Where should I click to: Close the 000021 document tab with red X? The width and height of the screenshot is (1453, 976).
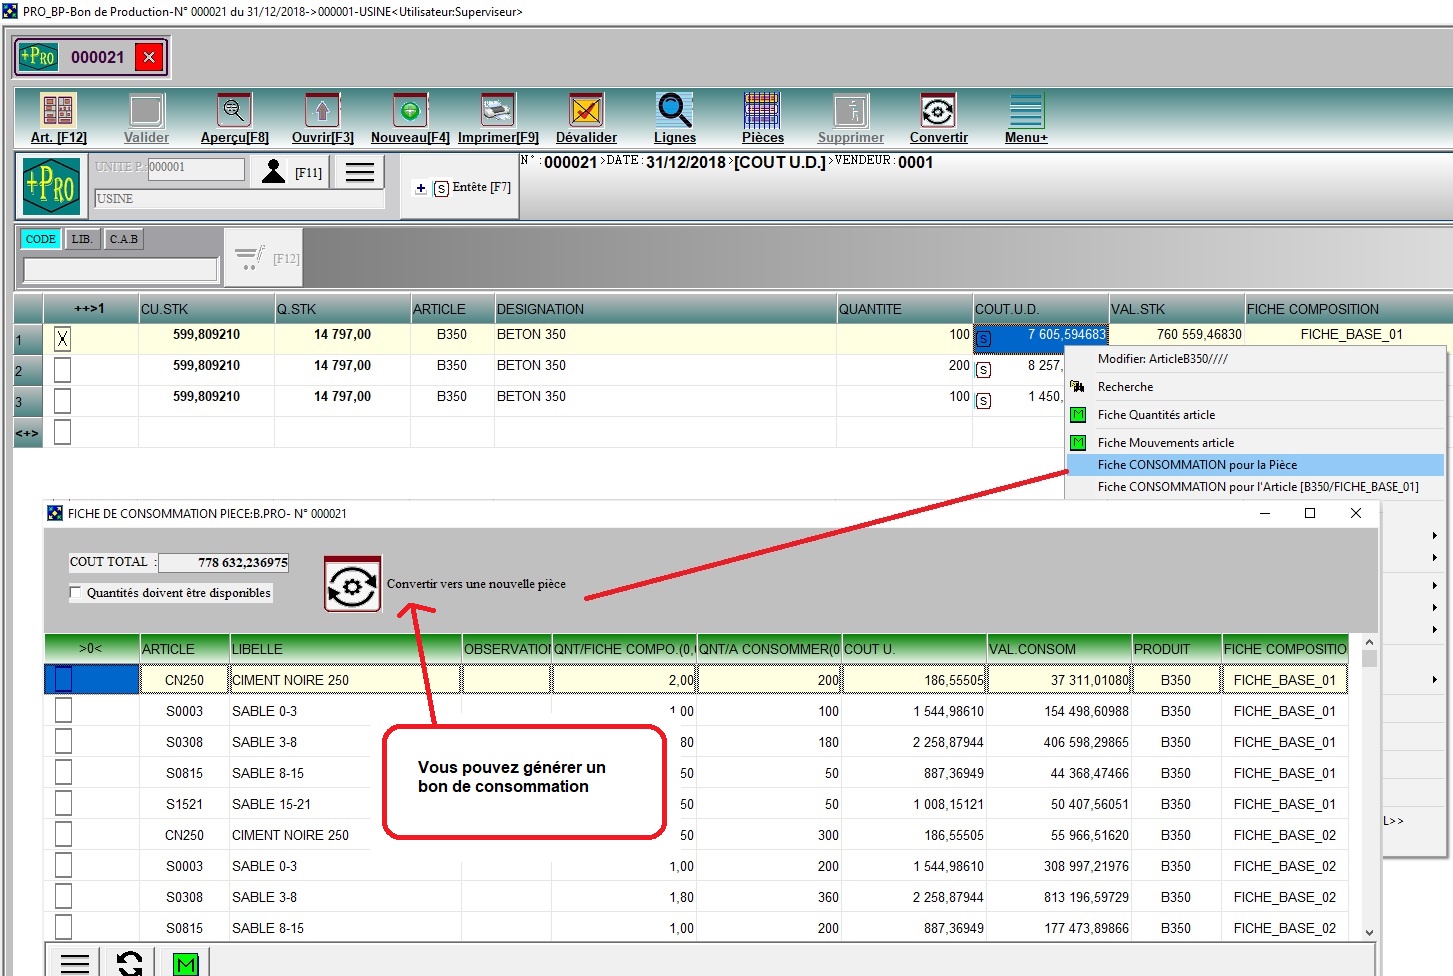click(x=149, y=57)
